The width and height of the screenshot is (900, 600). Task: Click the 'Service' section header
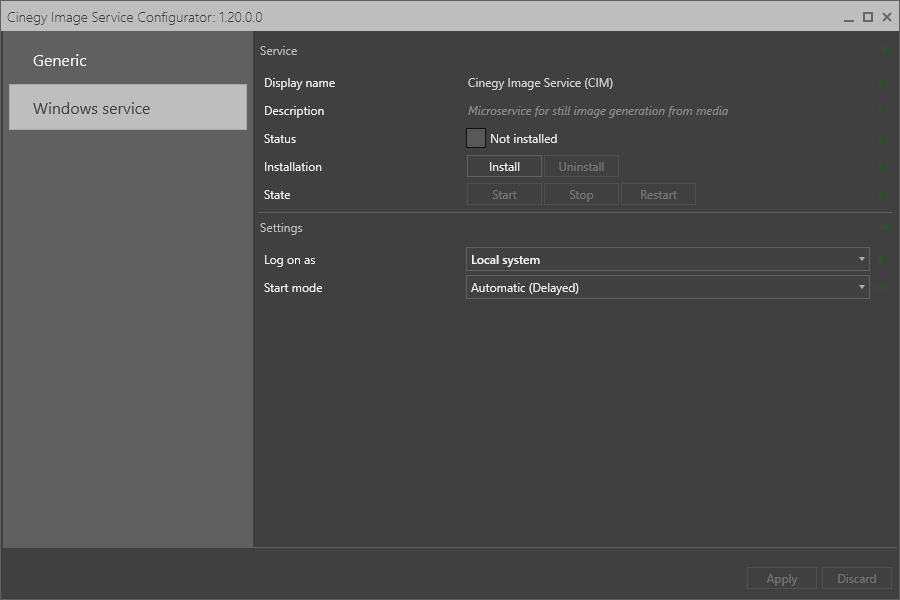(278, 51)
